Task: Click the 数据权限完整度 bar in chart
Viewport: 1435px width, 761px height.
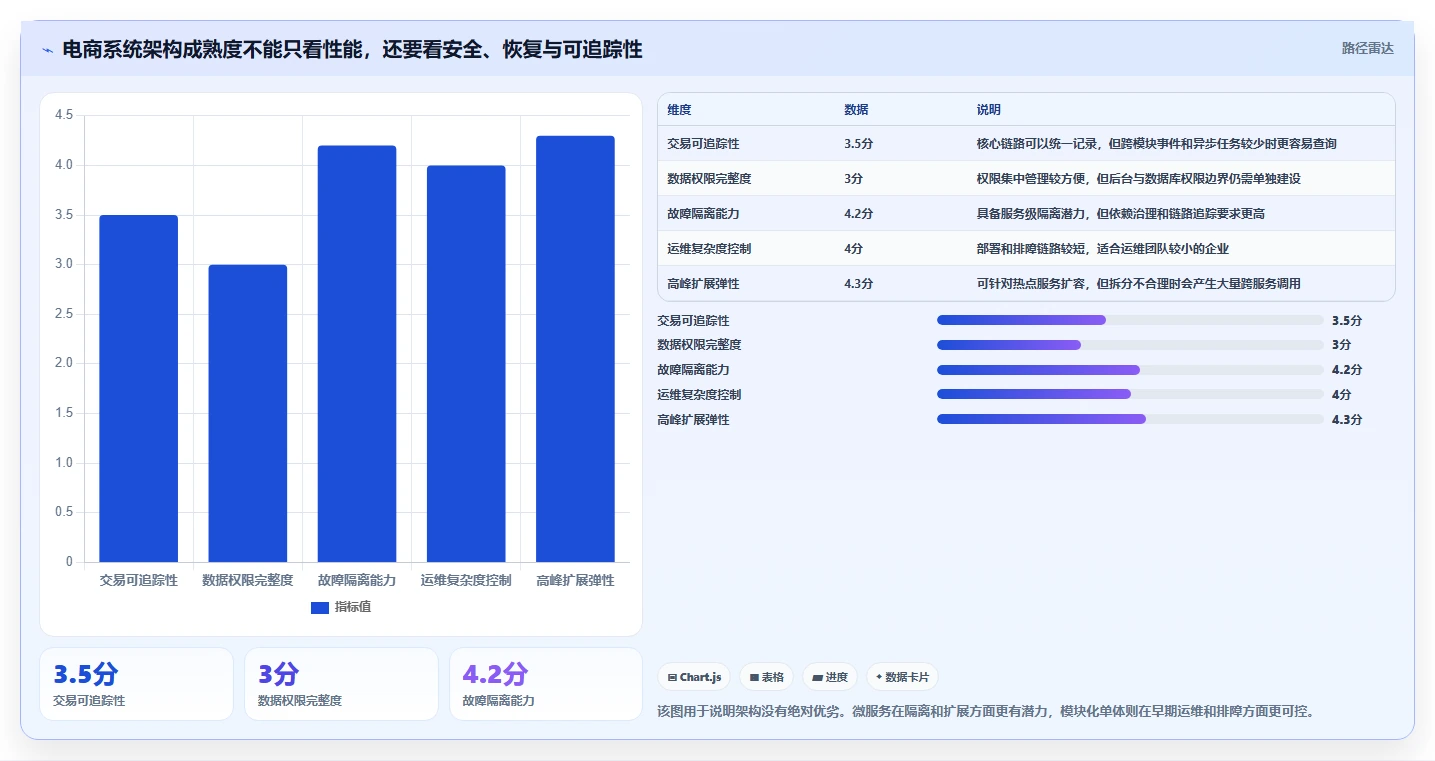Action: [248, 413]
